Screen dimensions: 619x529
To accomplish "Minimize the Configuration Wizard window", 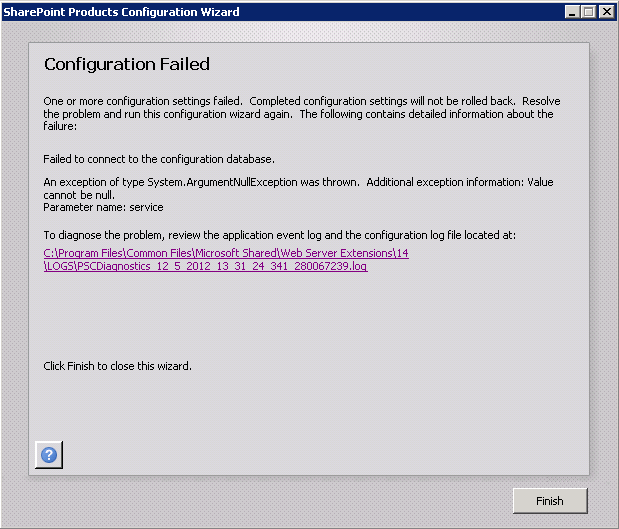I will [572, 12].
